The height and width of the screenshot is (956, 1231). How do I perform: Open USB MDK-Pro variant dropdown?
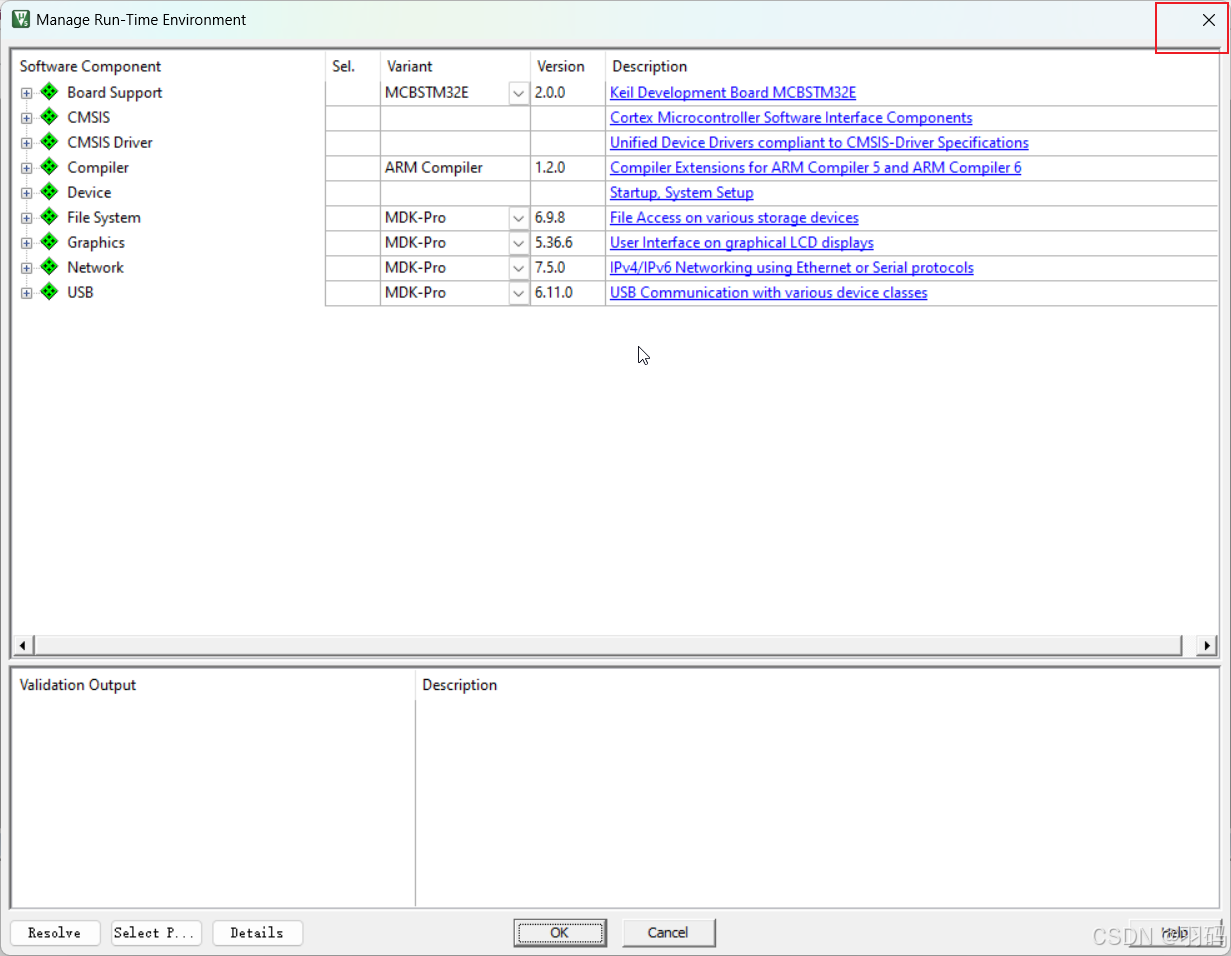tap(519, 293)
